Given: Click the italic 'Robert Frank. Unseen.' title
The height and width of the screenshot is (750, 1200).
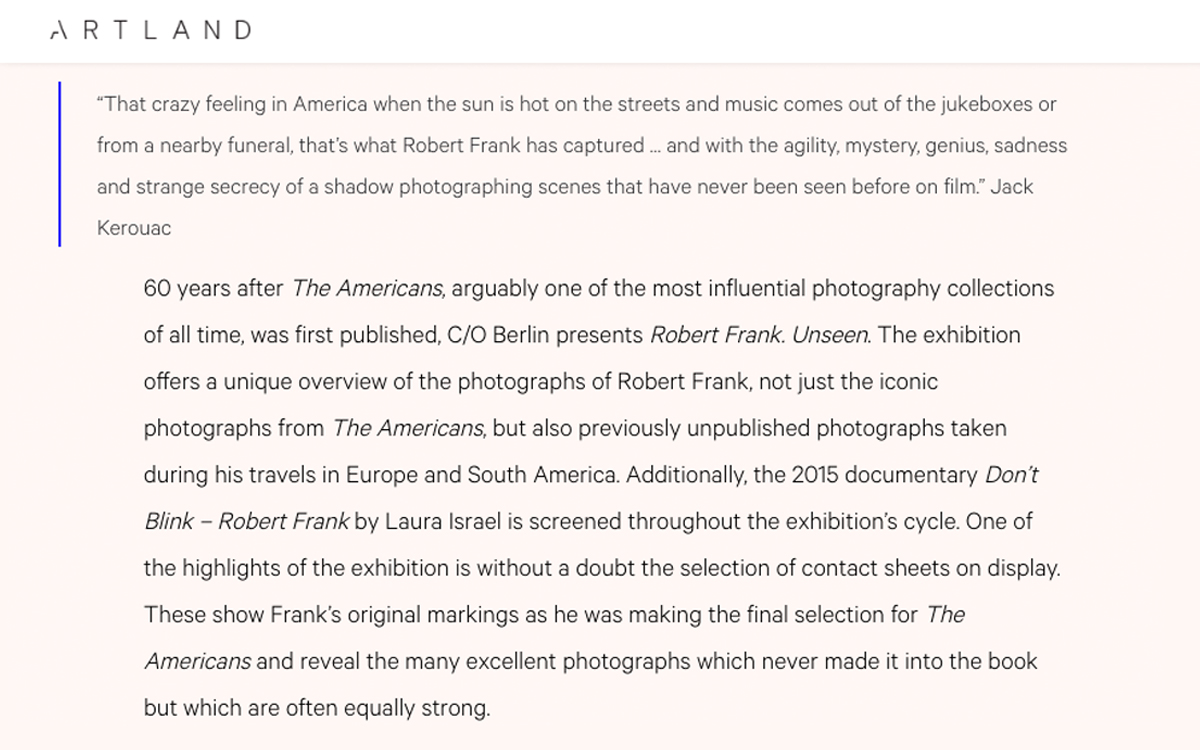Looking at the screenshot, I should [x=760, y=335].
